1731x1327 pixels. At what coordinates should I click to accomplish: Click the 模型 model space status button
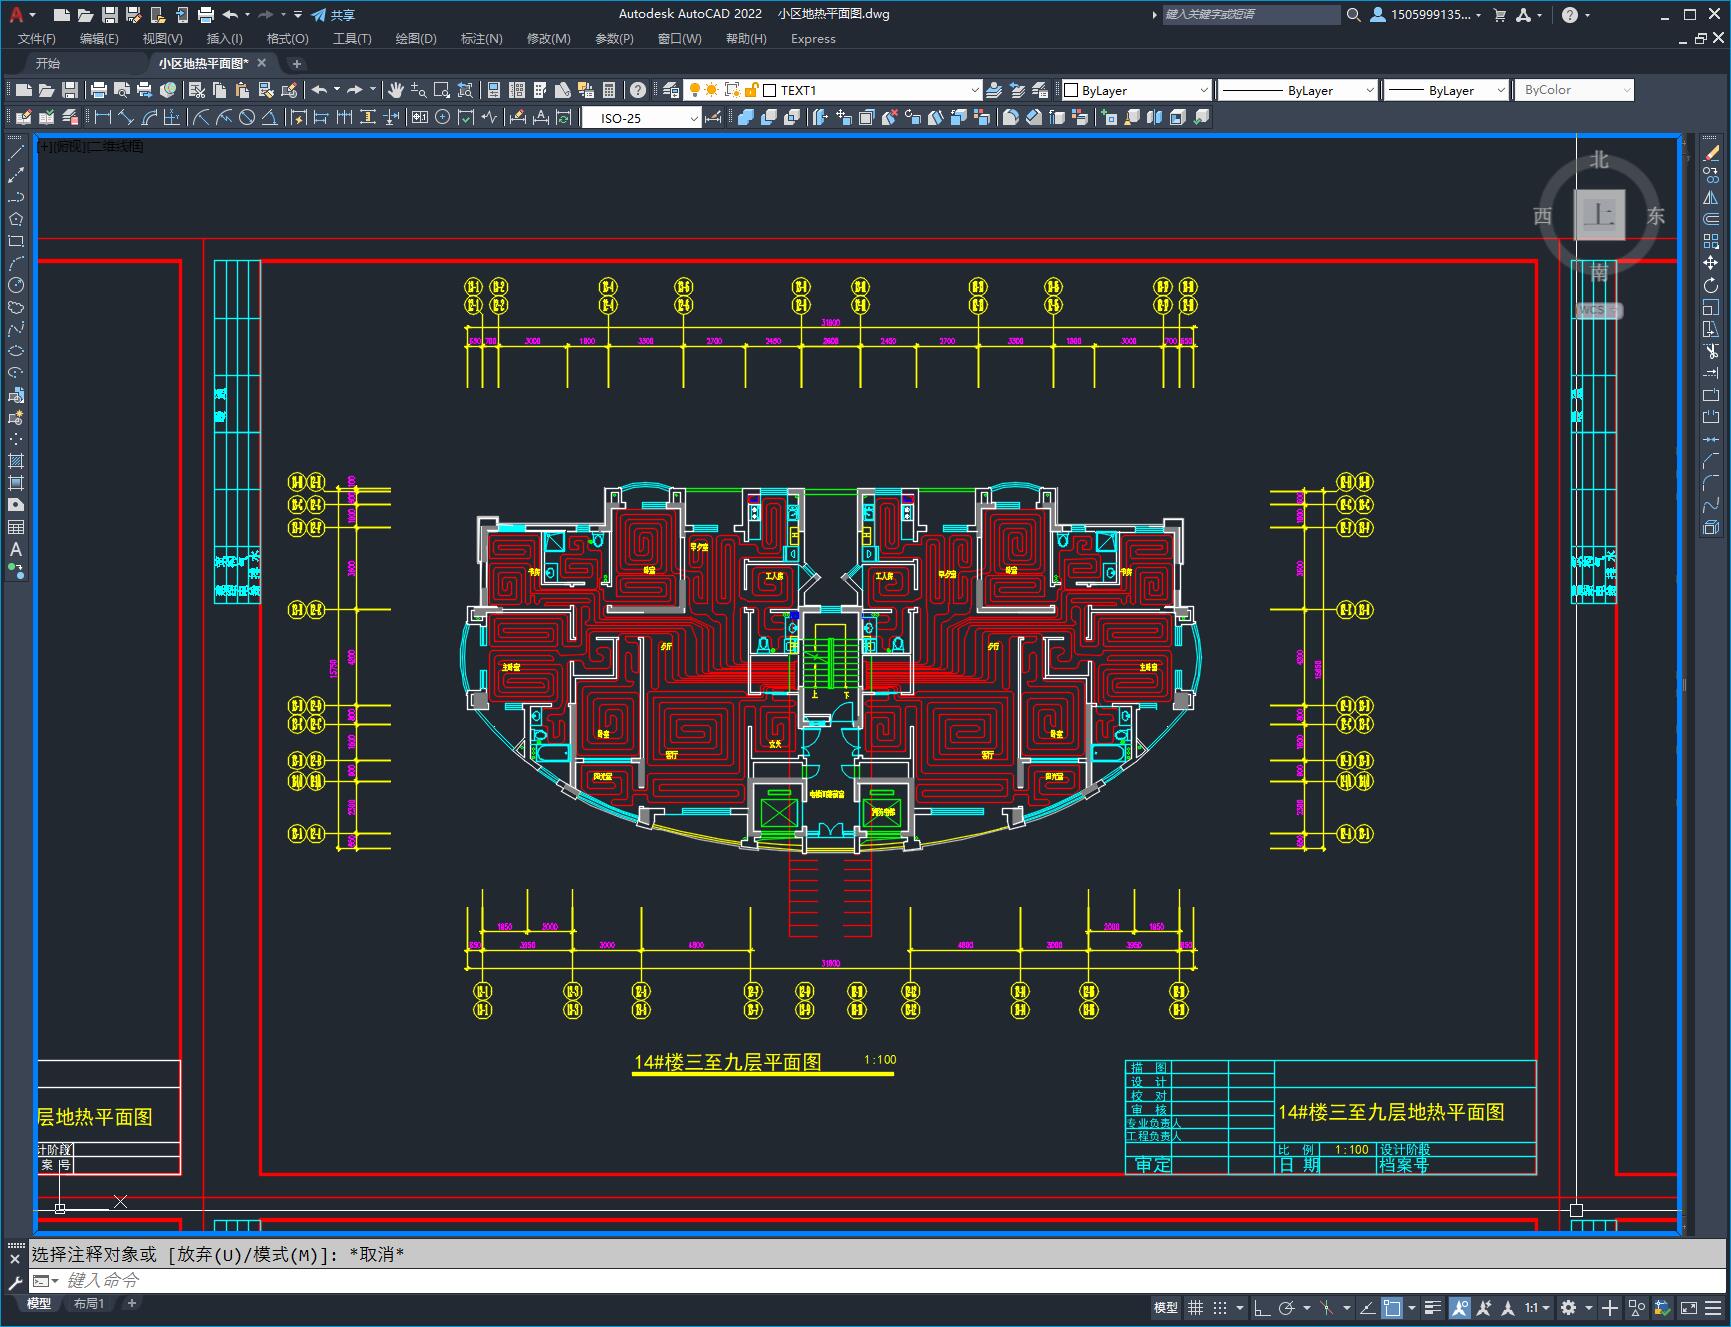1166,1307
